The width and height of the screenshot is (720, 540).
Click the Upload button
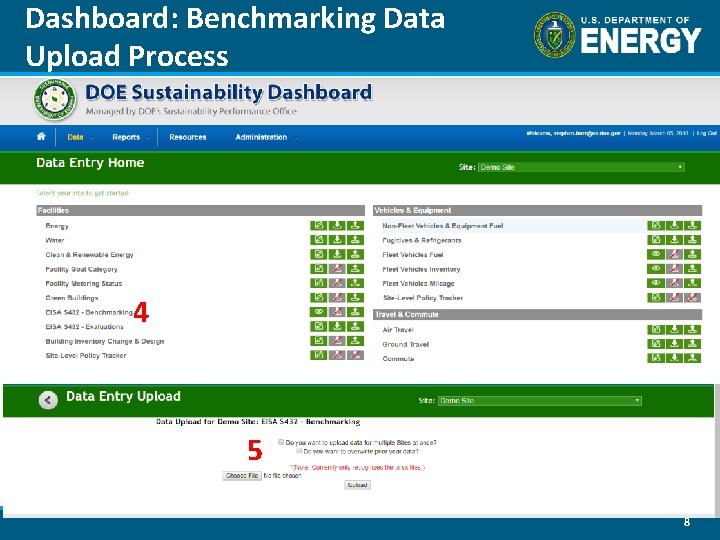(x=357, y=485)
